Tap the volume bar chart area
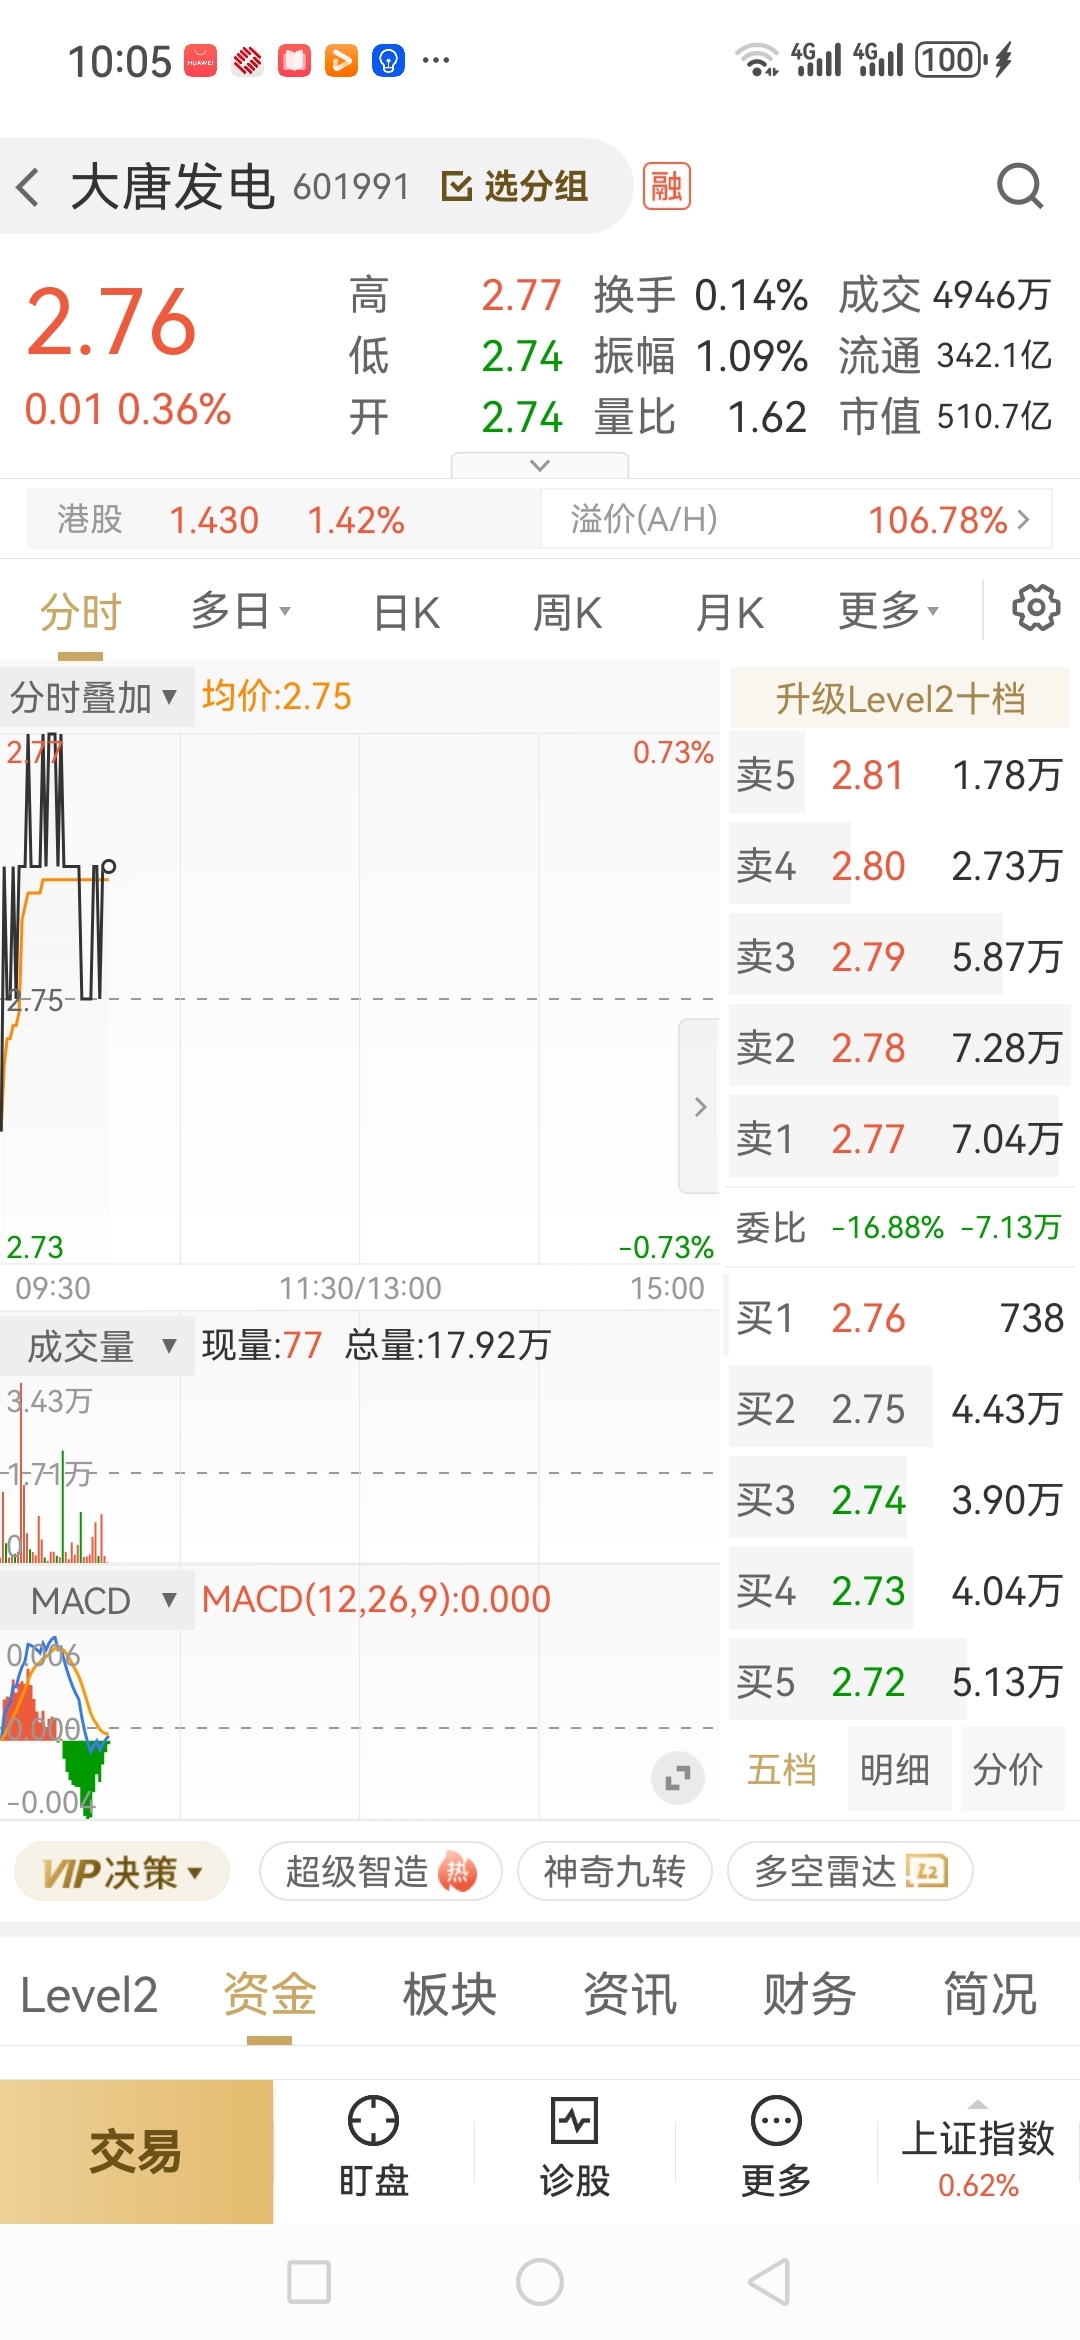The image size is (1080, 2340). click(360, 1470)
